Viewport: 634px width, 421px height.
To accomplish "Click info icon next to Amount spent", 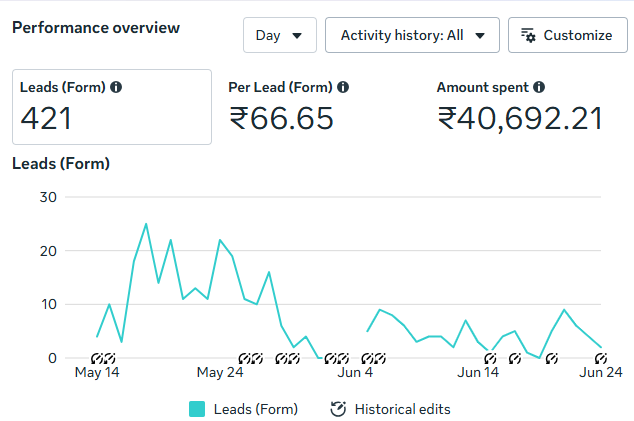I will 539,87.
